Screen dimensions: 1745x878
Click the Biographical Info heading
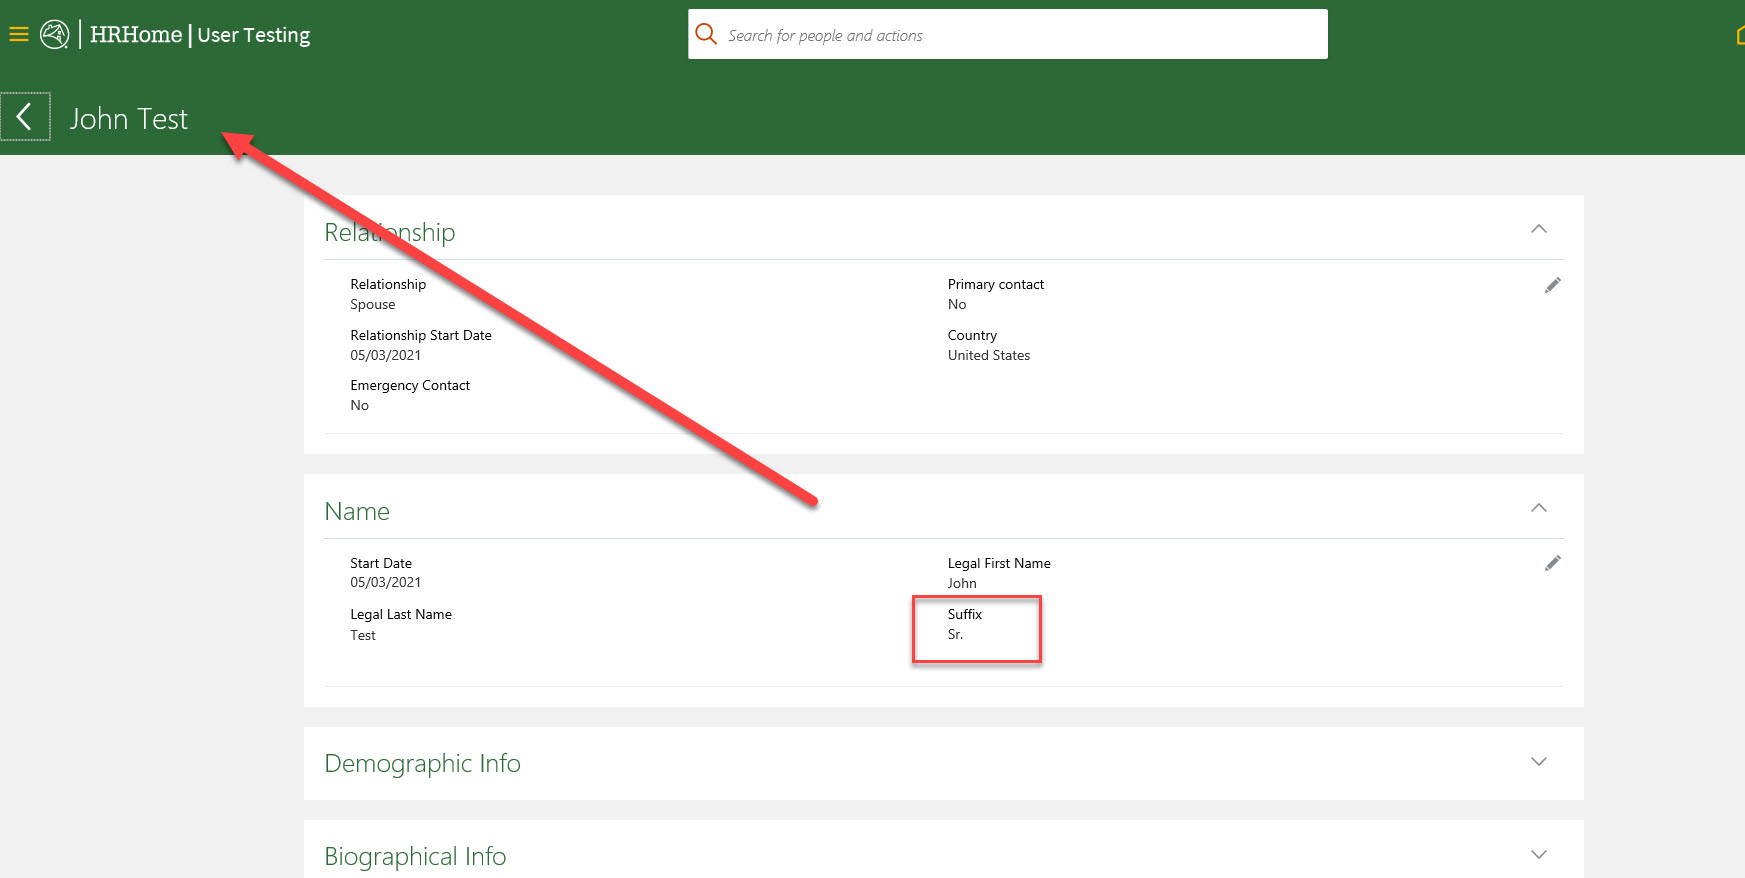415,856
